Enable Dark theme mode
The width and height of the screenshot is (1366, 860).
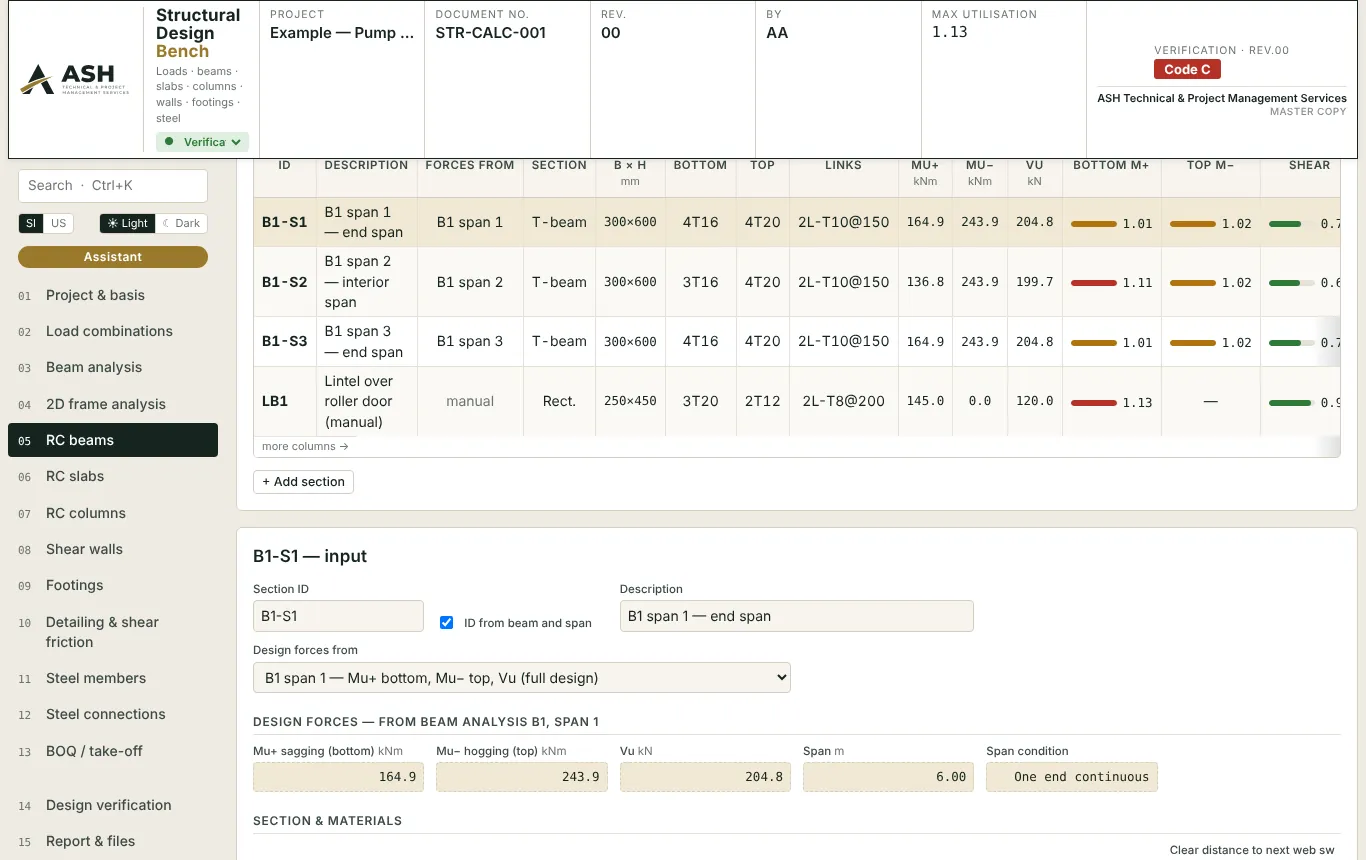pyautogui.click(x=181, y=223)
